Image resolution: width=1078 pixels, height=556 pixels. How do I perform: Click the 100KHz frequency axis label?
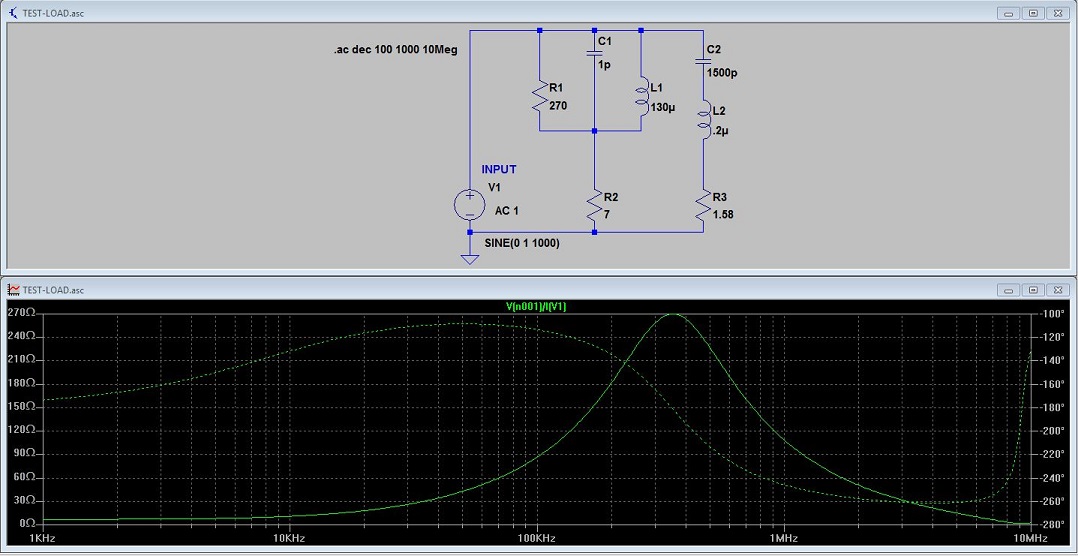[536, 537]
